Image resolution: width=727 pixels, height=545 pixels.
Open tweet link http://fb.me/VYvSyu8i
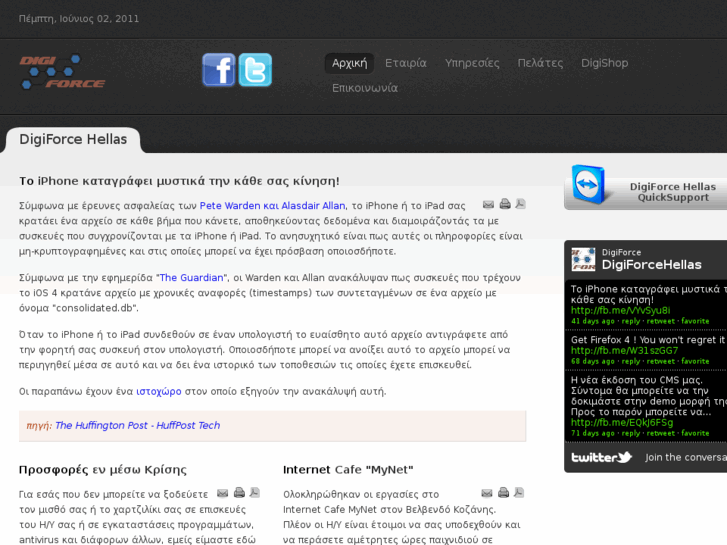click(620, 310)
